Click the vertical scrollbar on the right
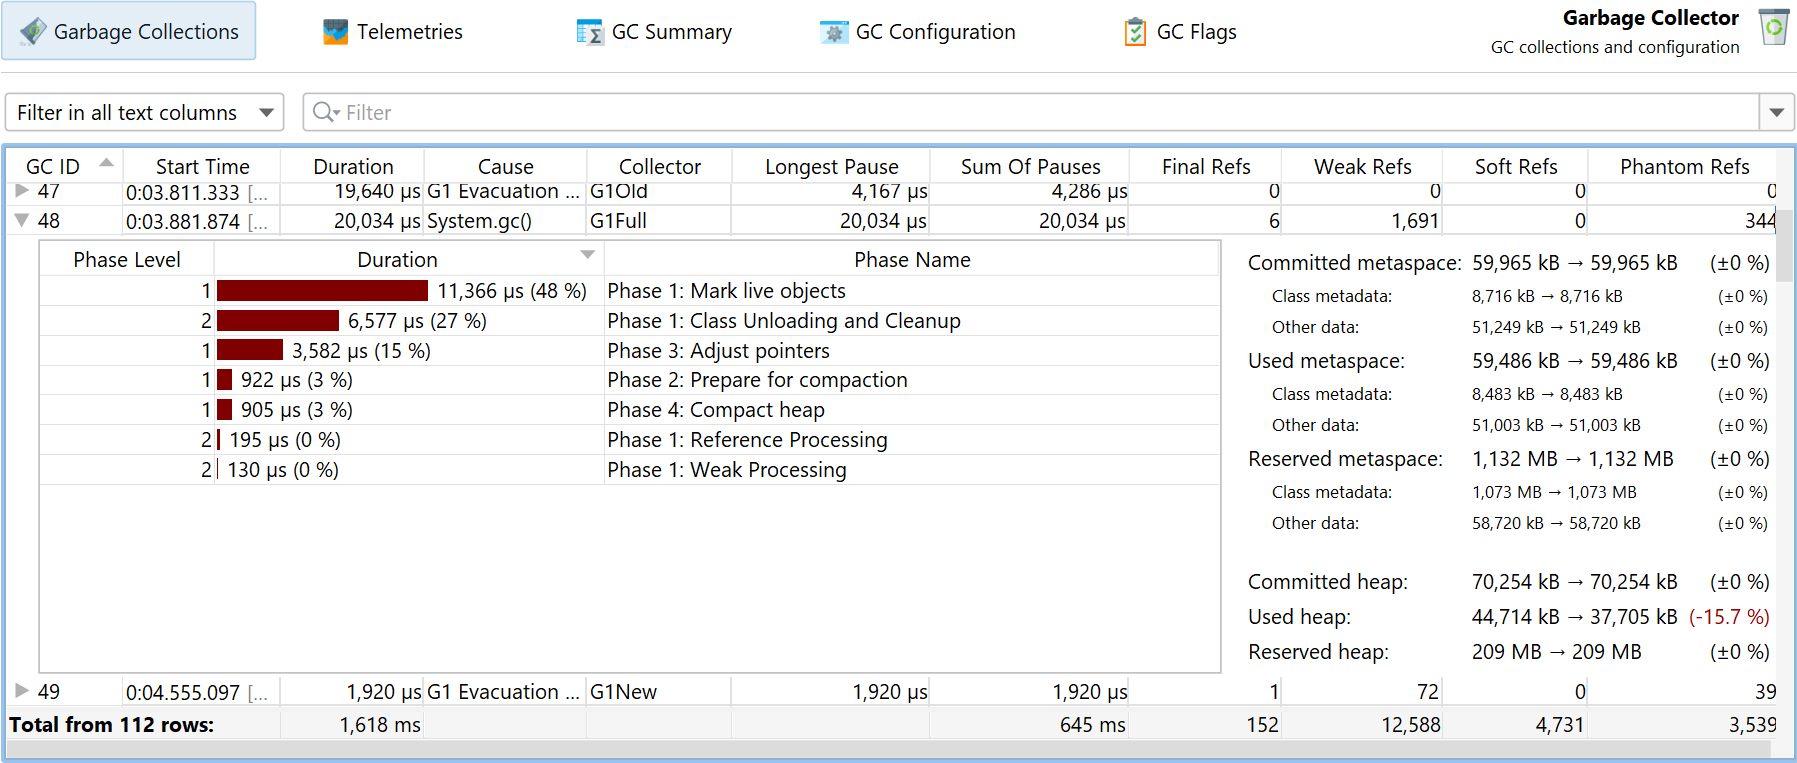 (x=1785, y=246)
